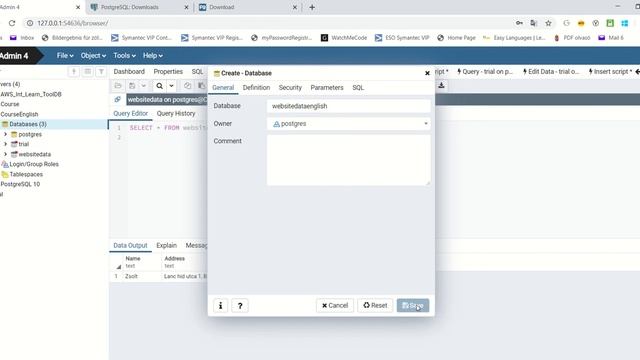Select the PostgreSQL 10 server node

[x=20, y=184]
